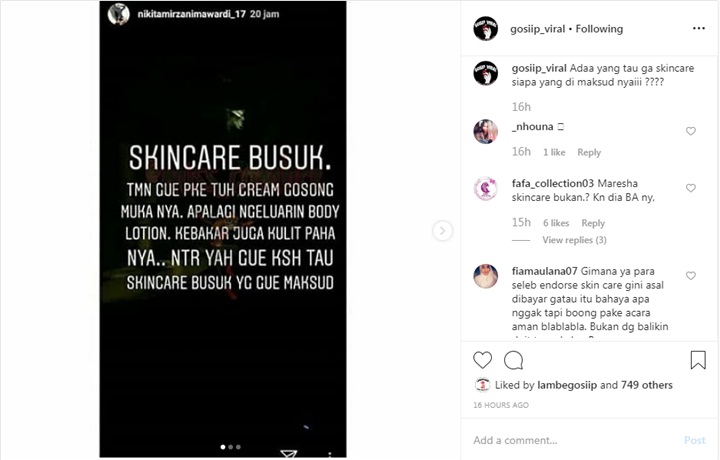
Task: Reply to the _nhouna comment
Action: coord(589,152)
